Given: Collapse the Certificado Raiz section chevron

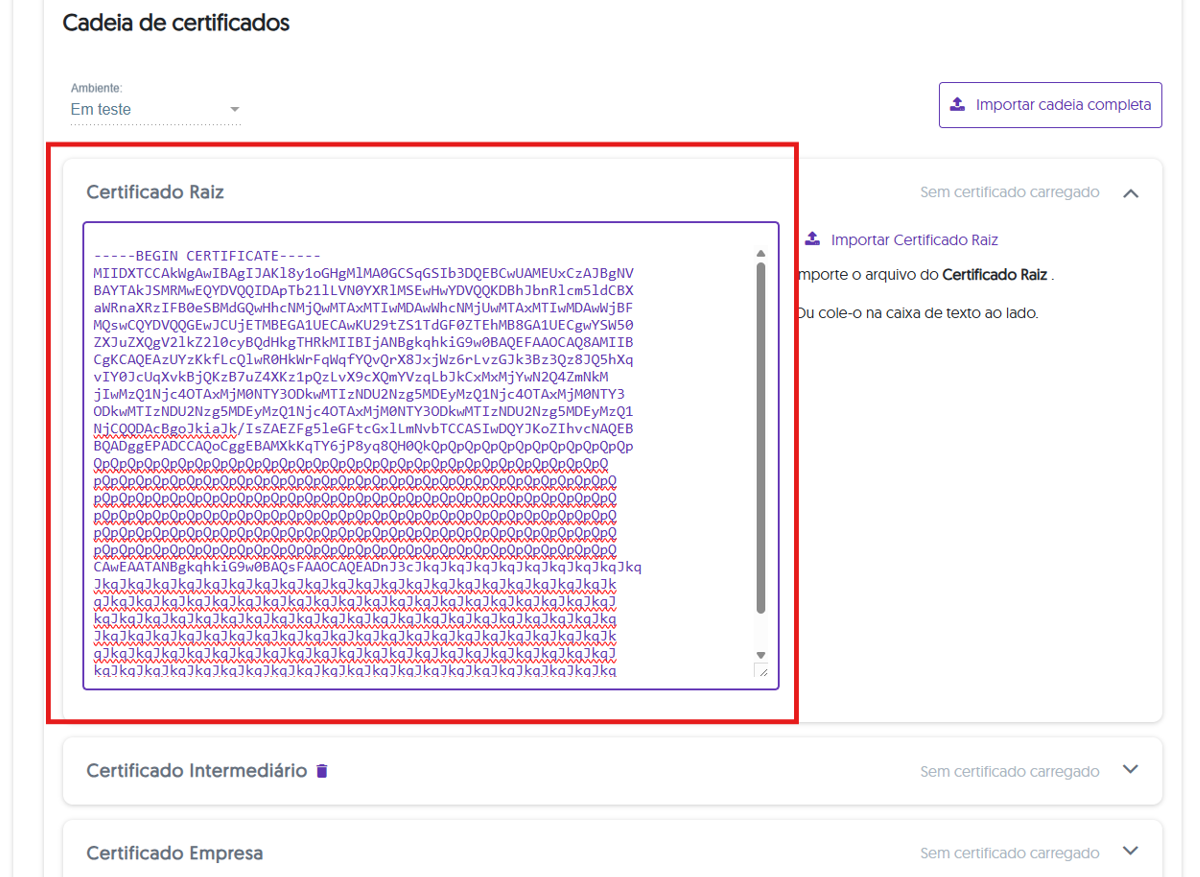Looking at the screenshot, I should 1131,193.
